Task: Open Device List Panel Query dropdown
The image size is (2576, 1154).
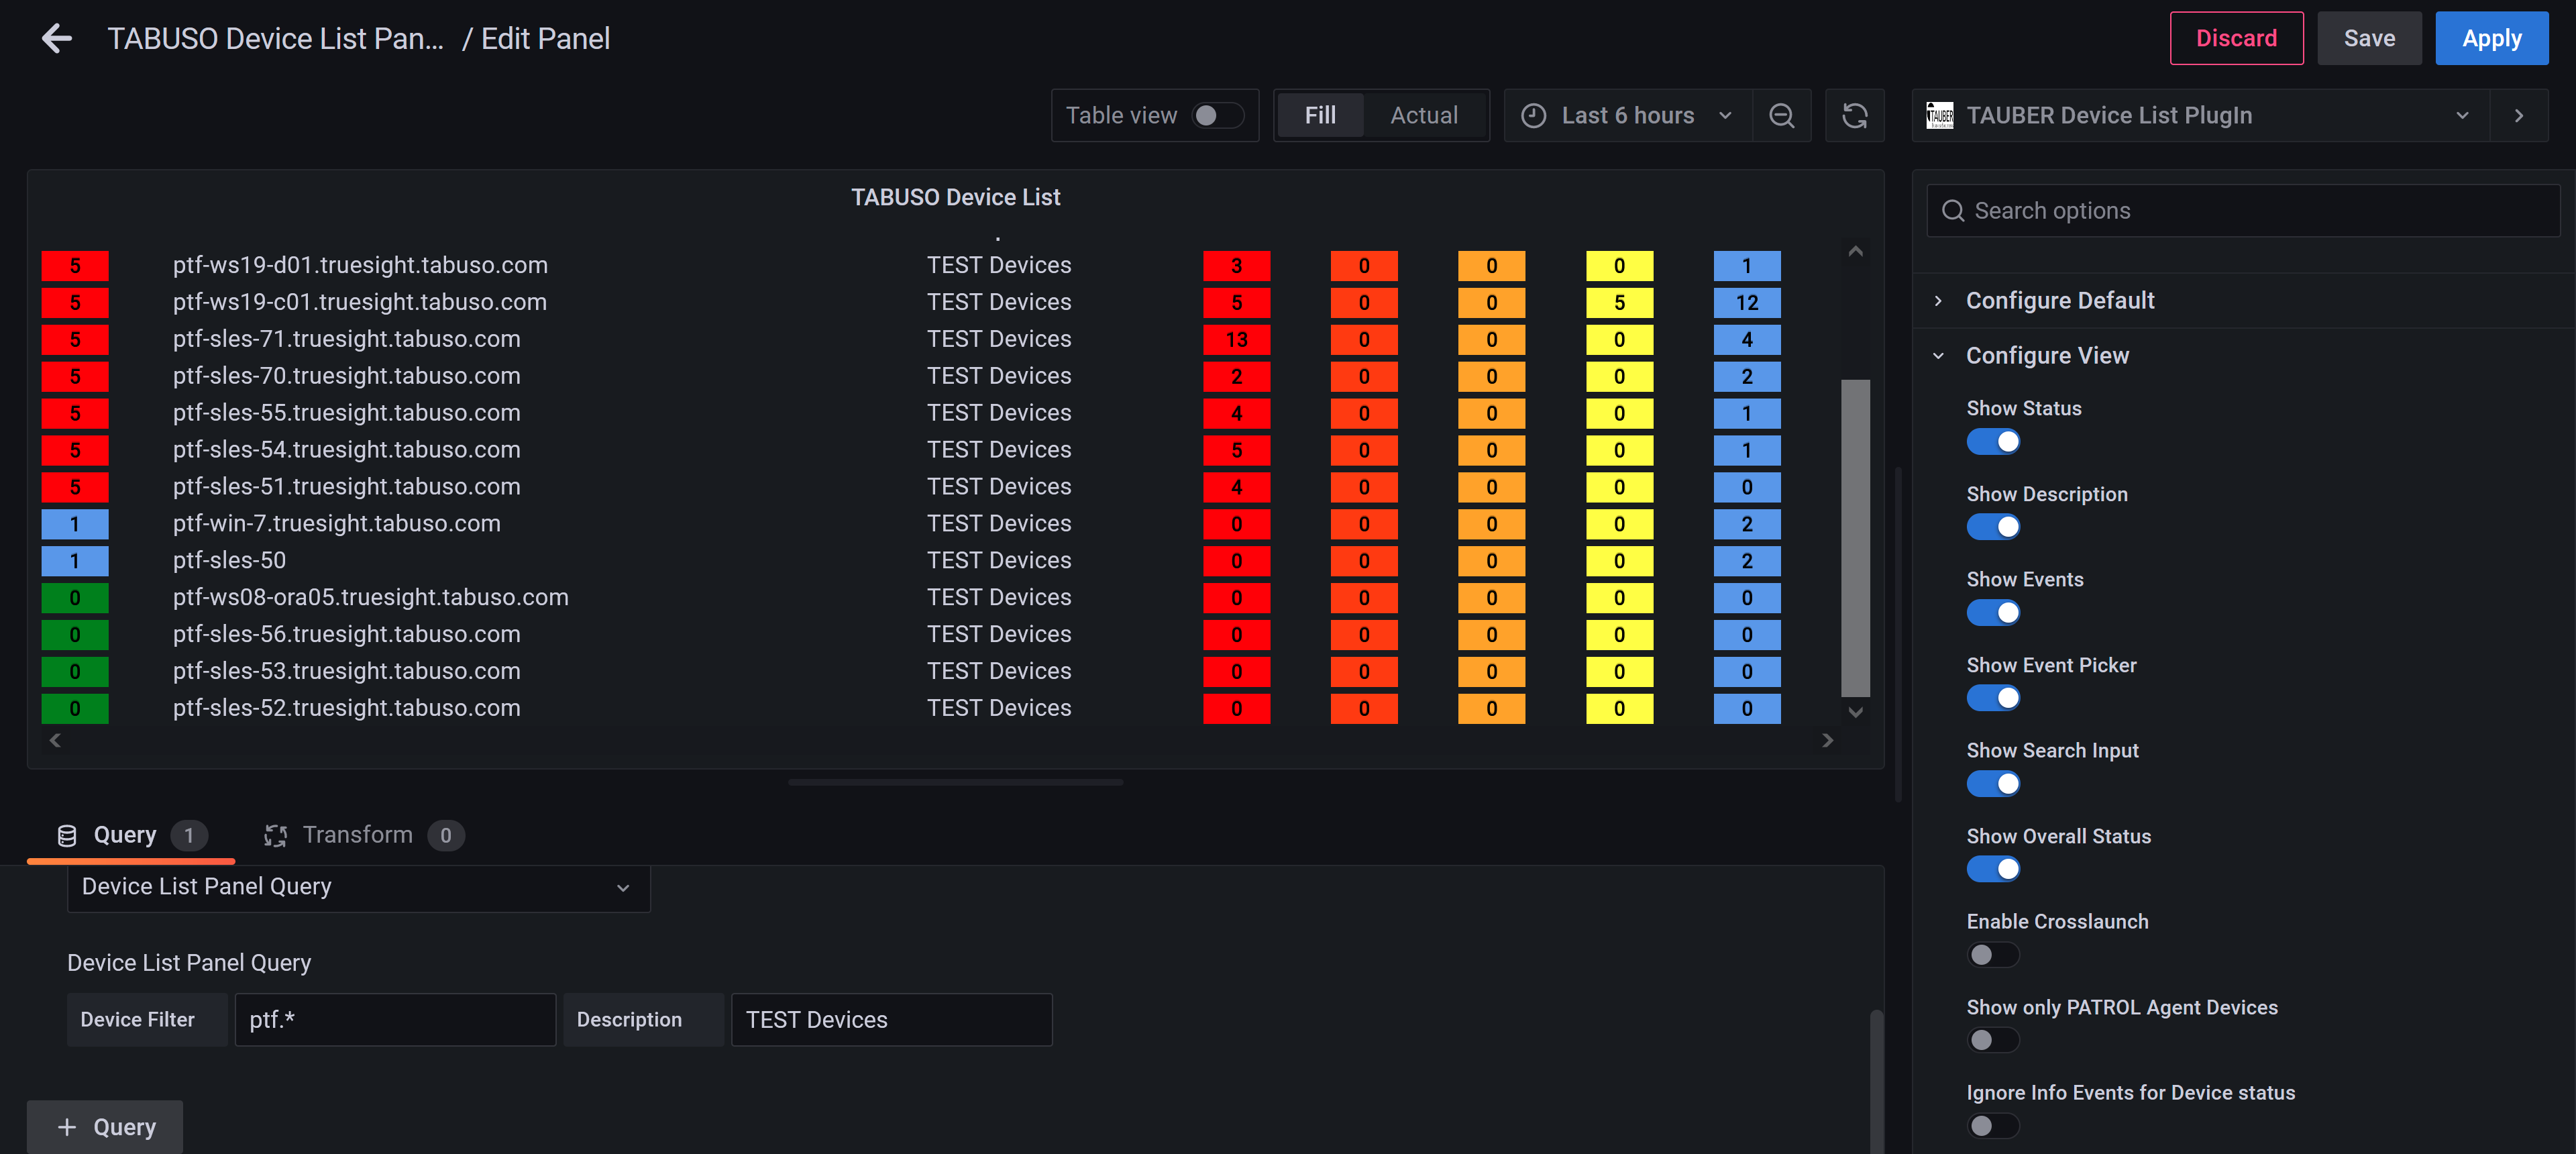Action: [358, 887]
